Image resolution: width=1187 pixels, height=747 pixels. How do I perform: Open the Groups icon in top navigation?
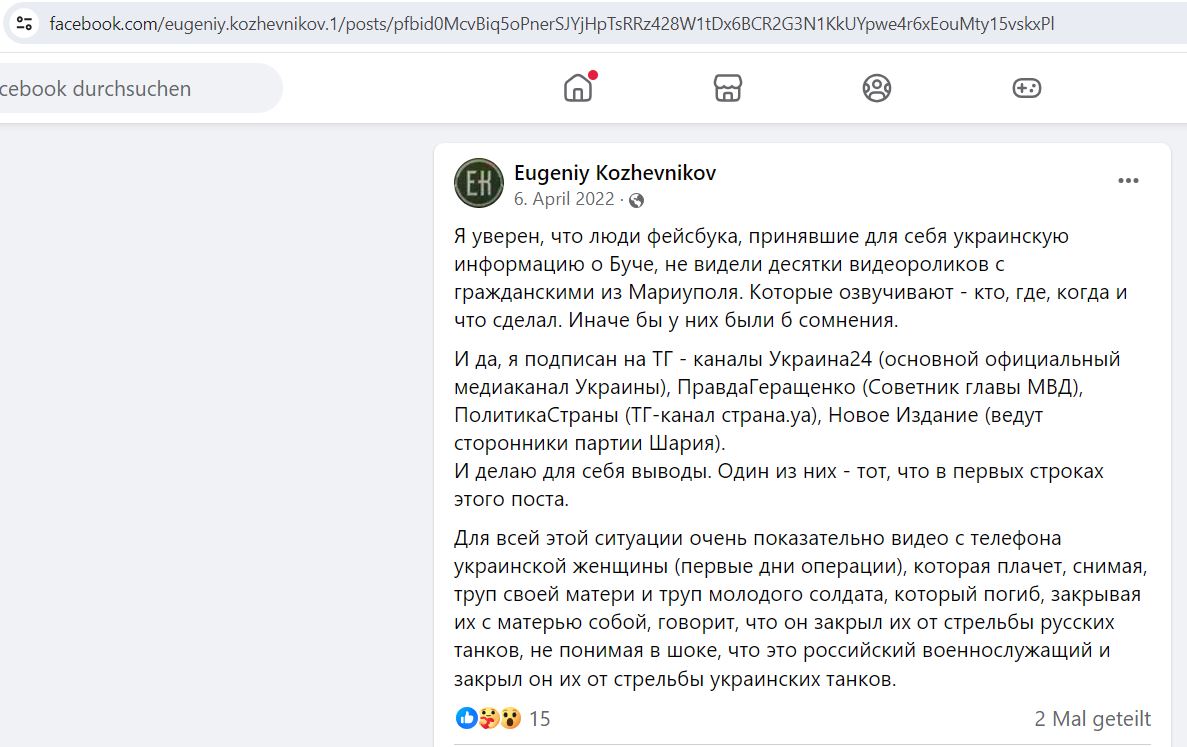[877, 88]
